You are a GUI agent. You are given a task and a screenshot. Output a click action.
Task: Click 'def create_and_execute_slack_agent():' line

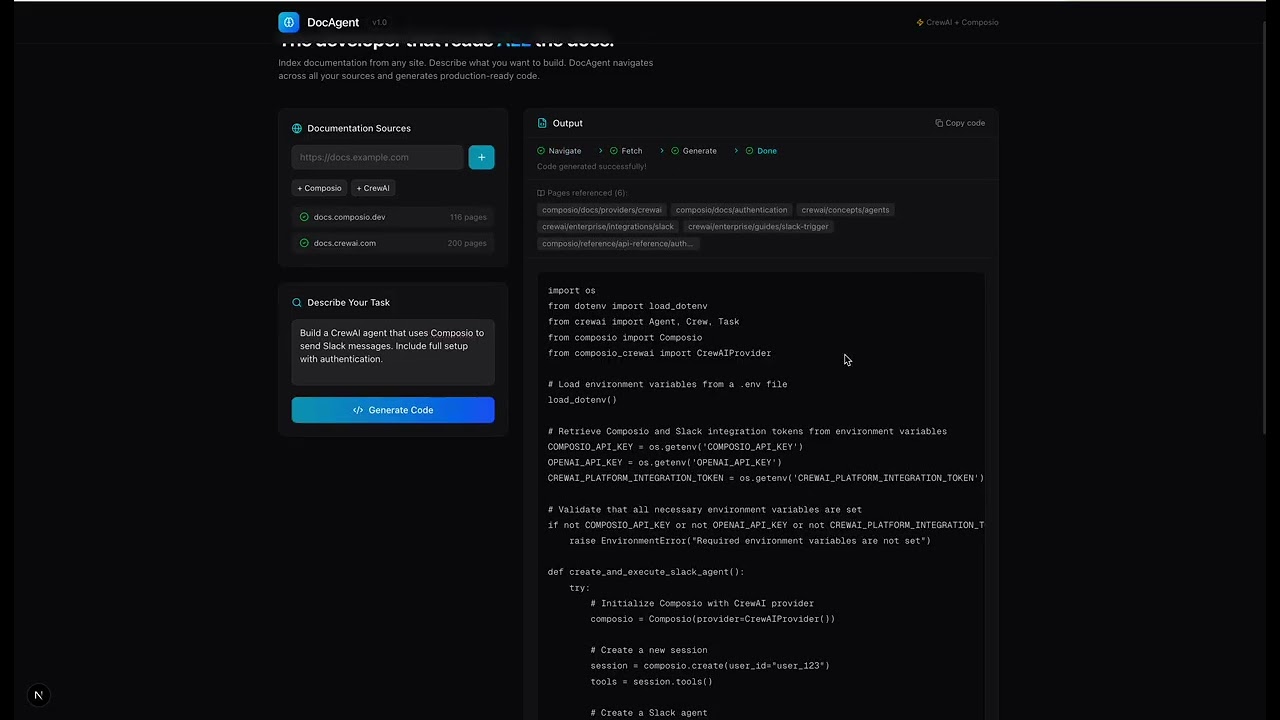[646, 572]
